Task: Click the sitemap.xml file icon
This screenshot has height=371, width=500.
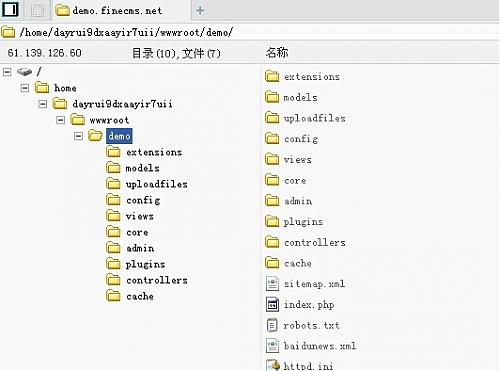Action: [x=272, y=284]
